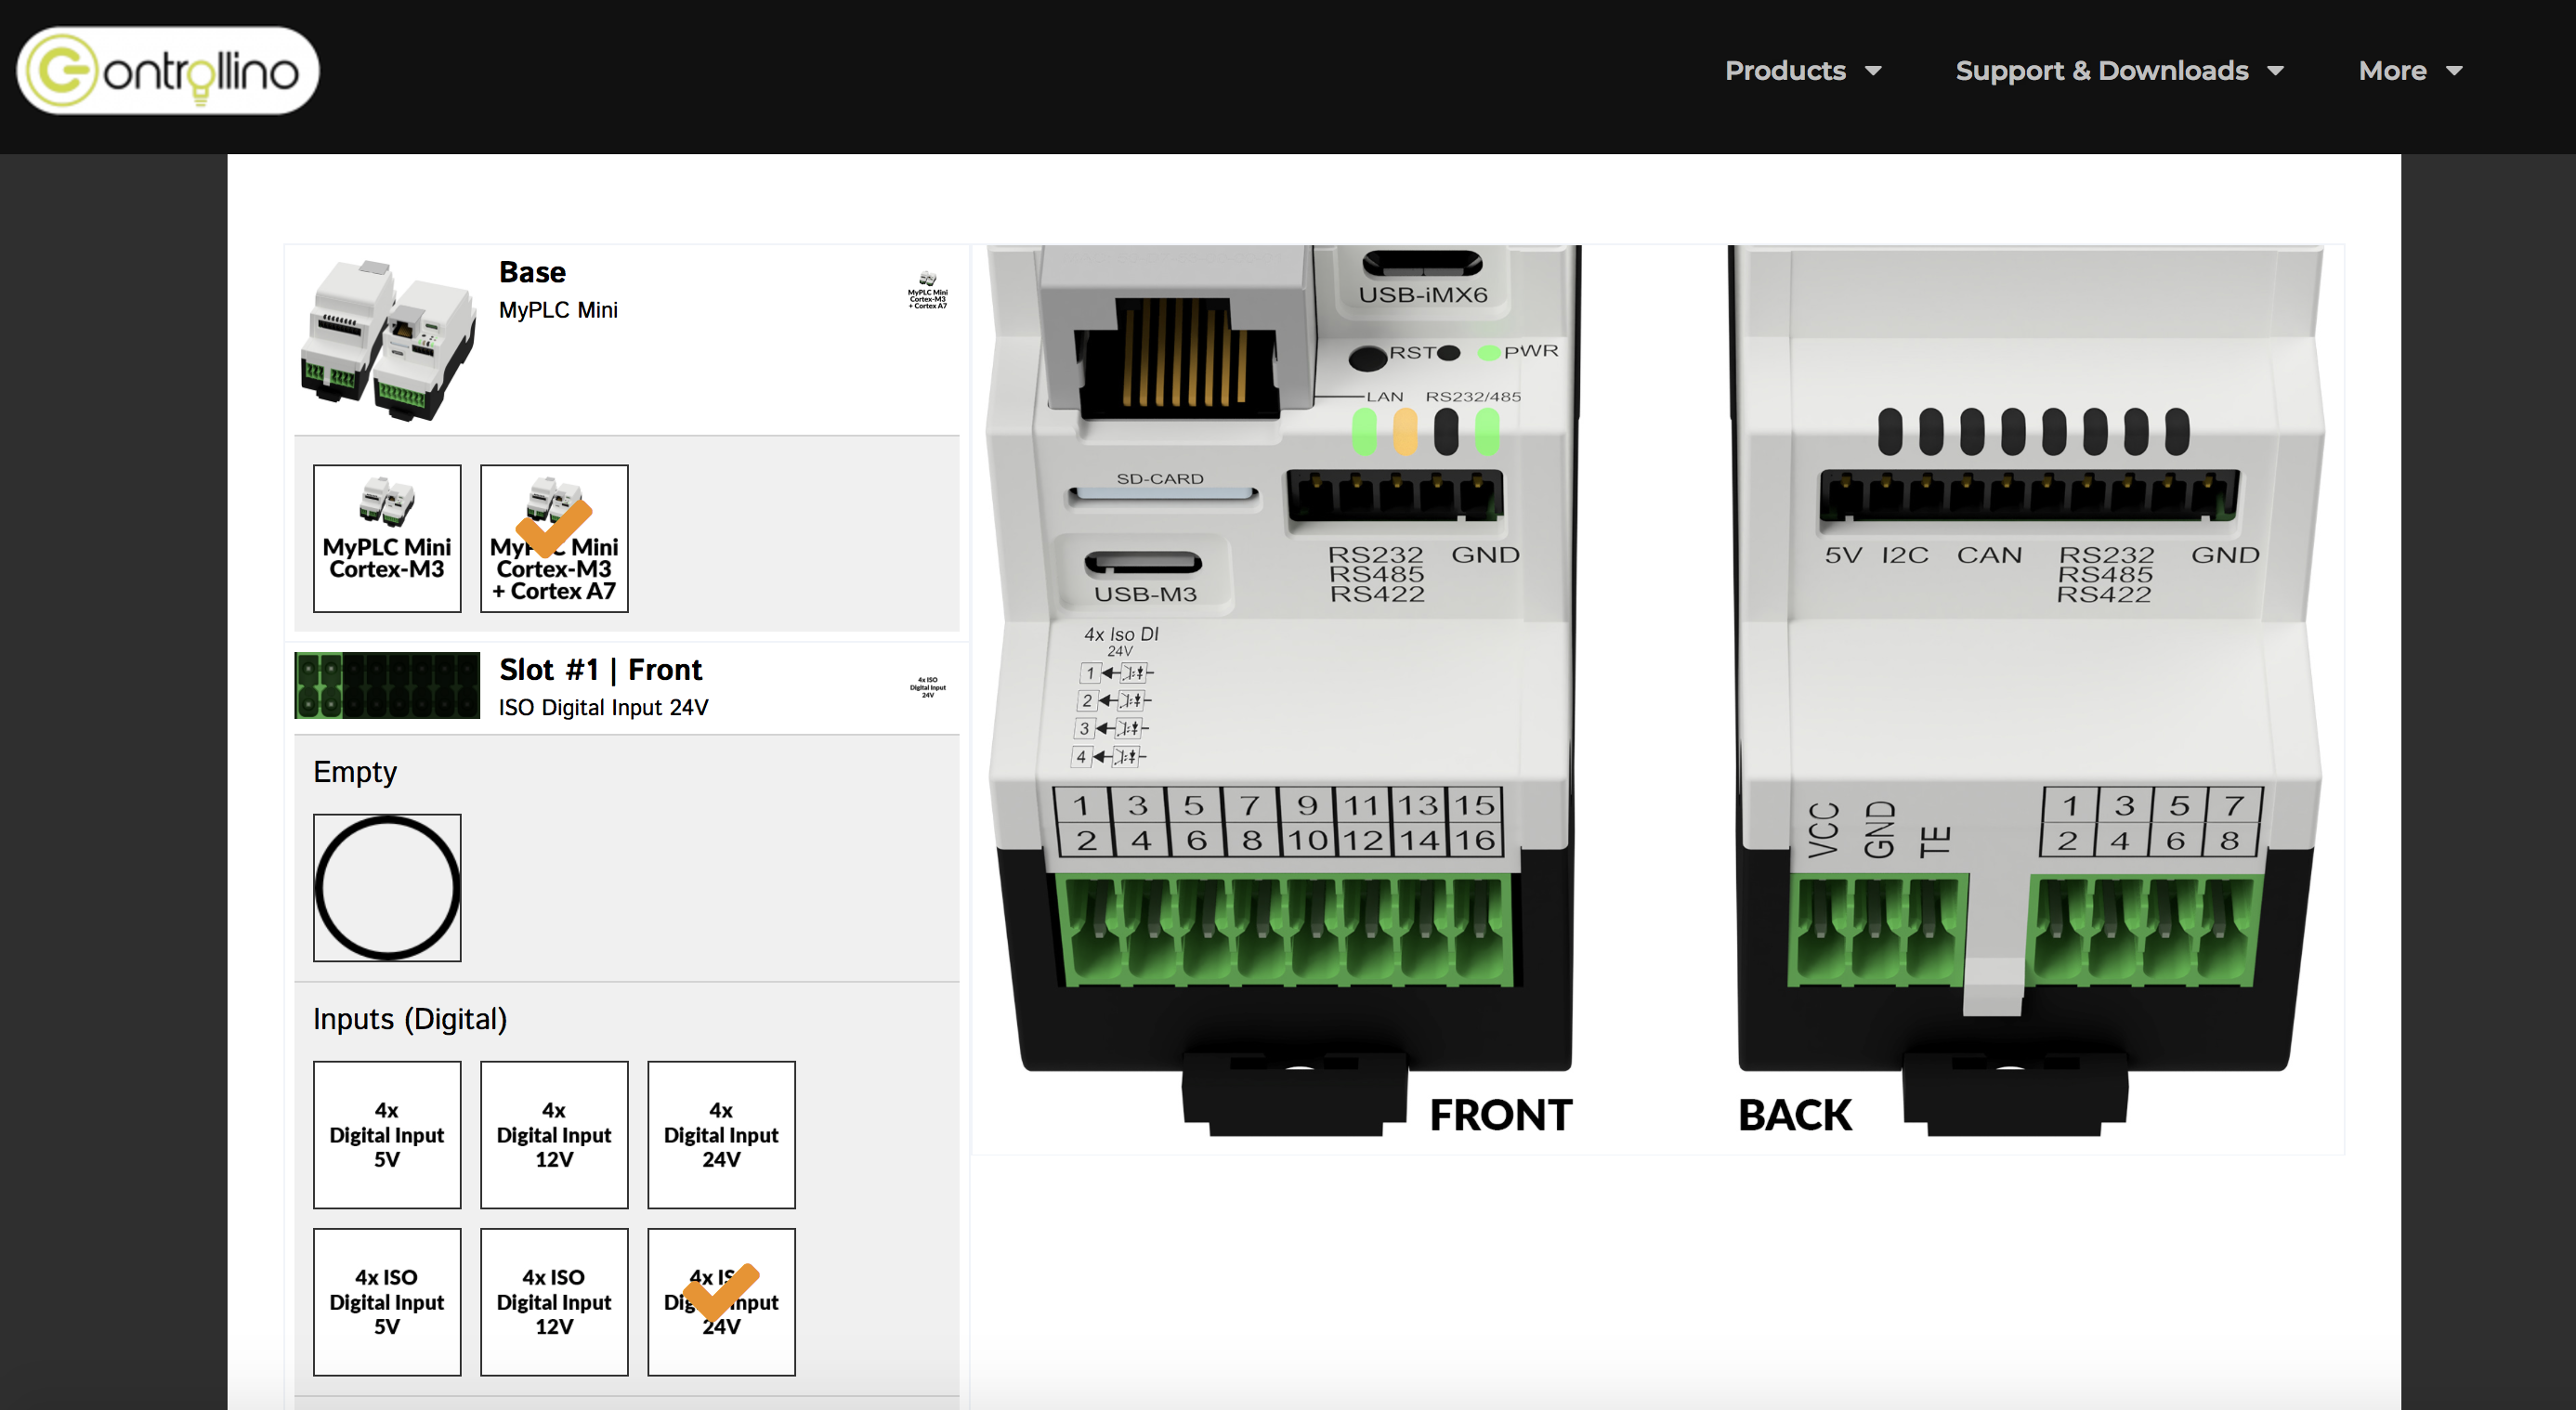
Task: Click the Inputs (Digital) heading
Action: pyautogui.click(x=410, y=1019)
